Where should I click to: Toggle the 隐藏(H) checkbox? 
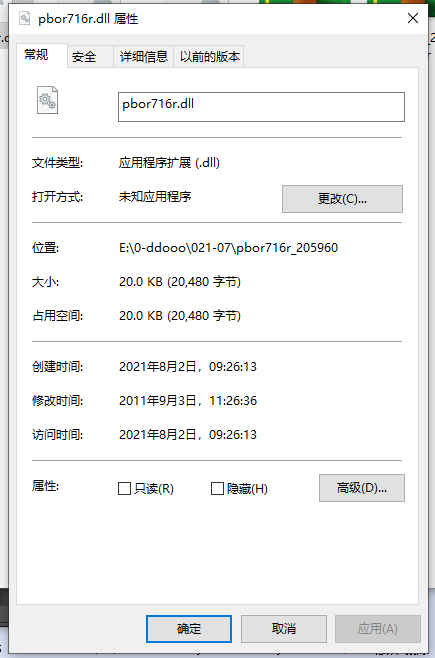pyautogui.click(x=217, y=488)
